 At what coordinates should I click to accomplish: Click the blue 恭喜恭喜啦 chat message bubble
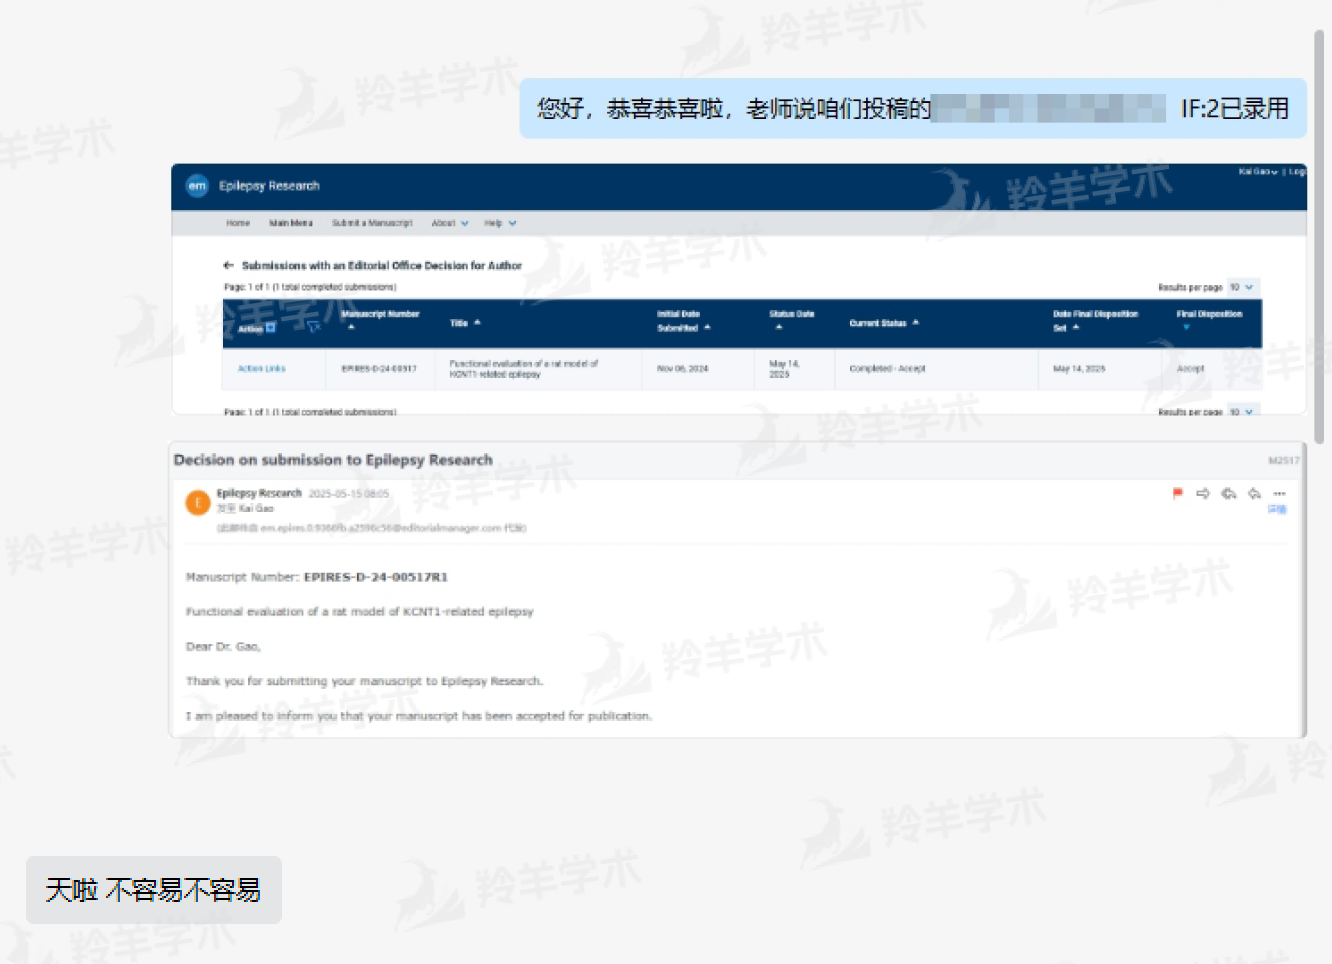[x=913, y=108]
